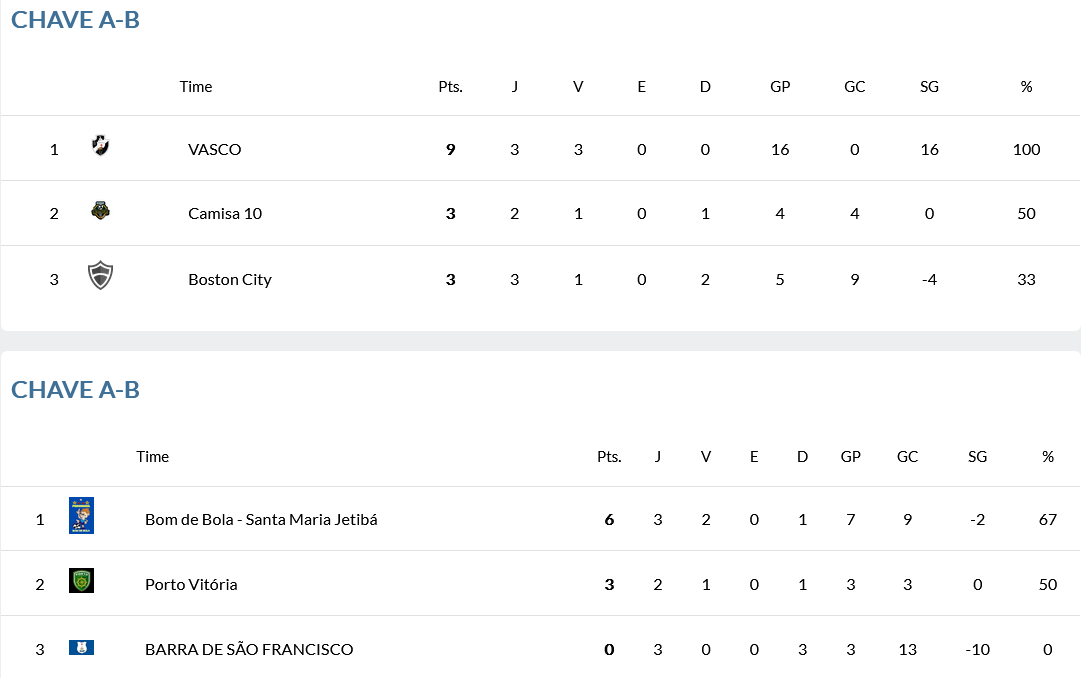Open Bom de Bola - Santa Maria Jetibá

click(x=261, y=520)
